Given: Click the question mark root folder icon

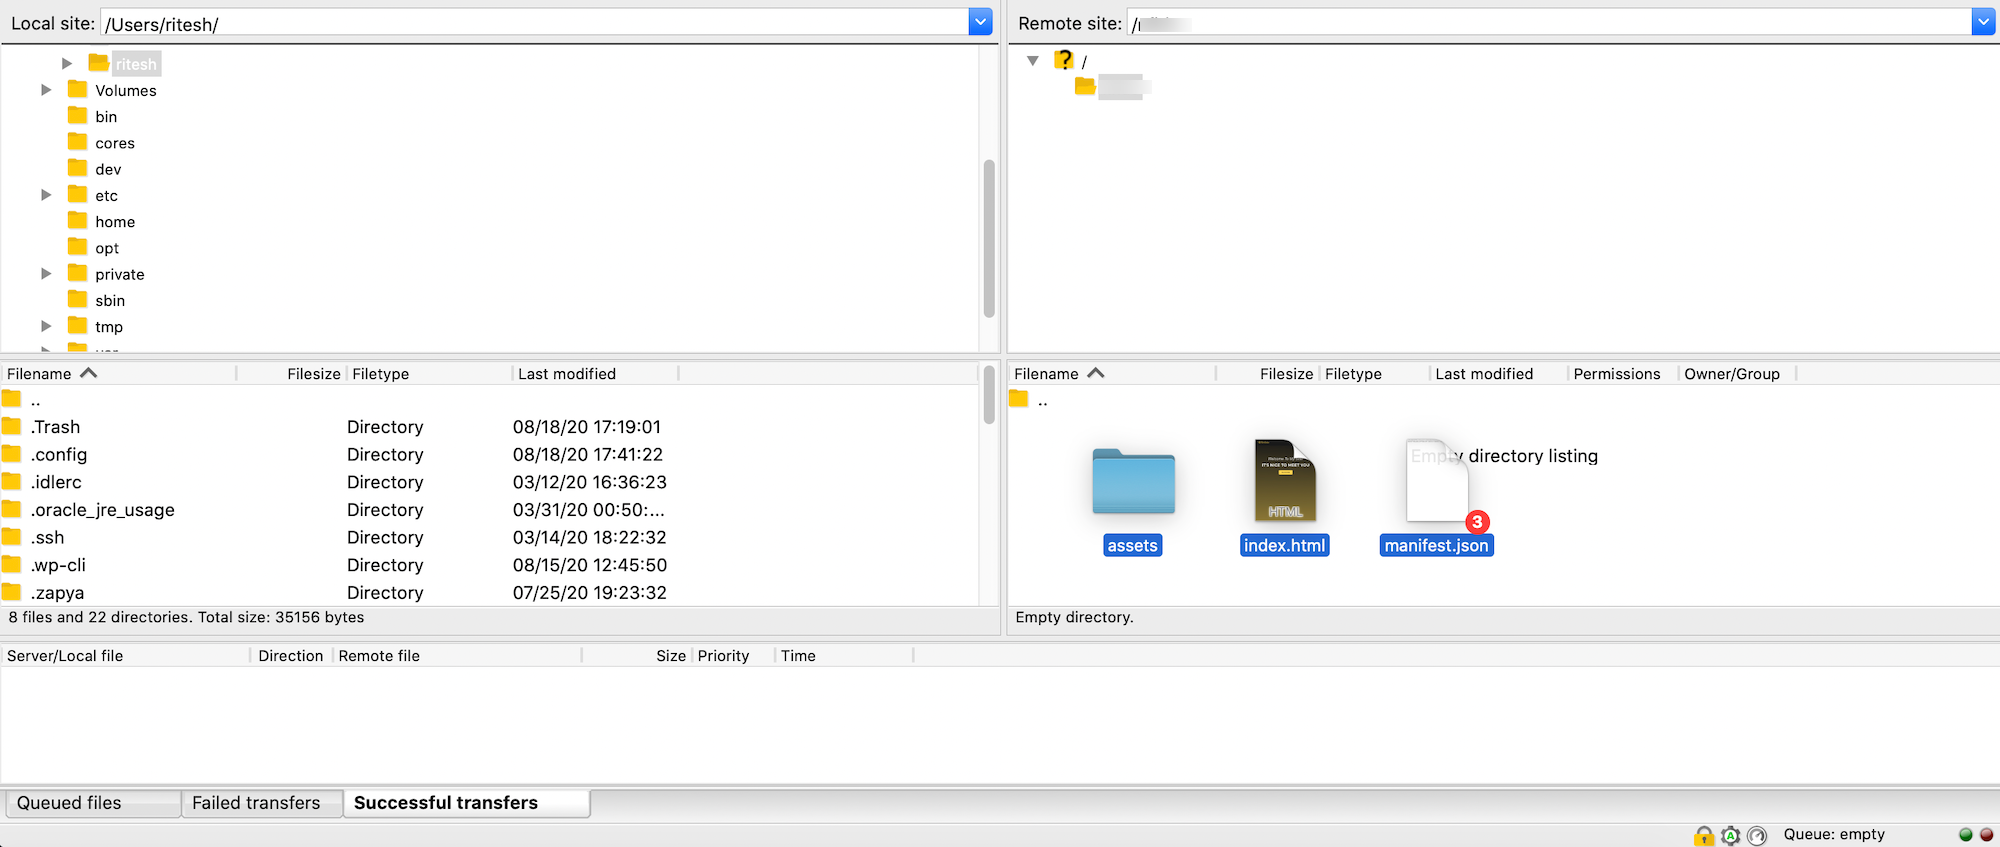Looking at the screenshot, I should [1064, 61].
